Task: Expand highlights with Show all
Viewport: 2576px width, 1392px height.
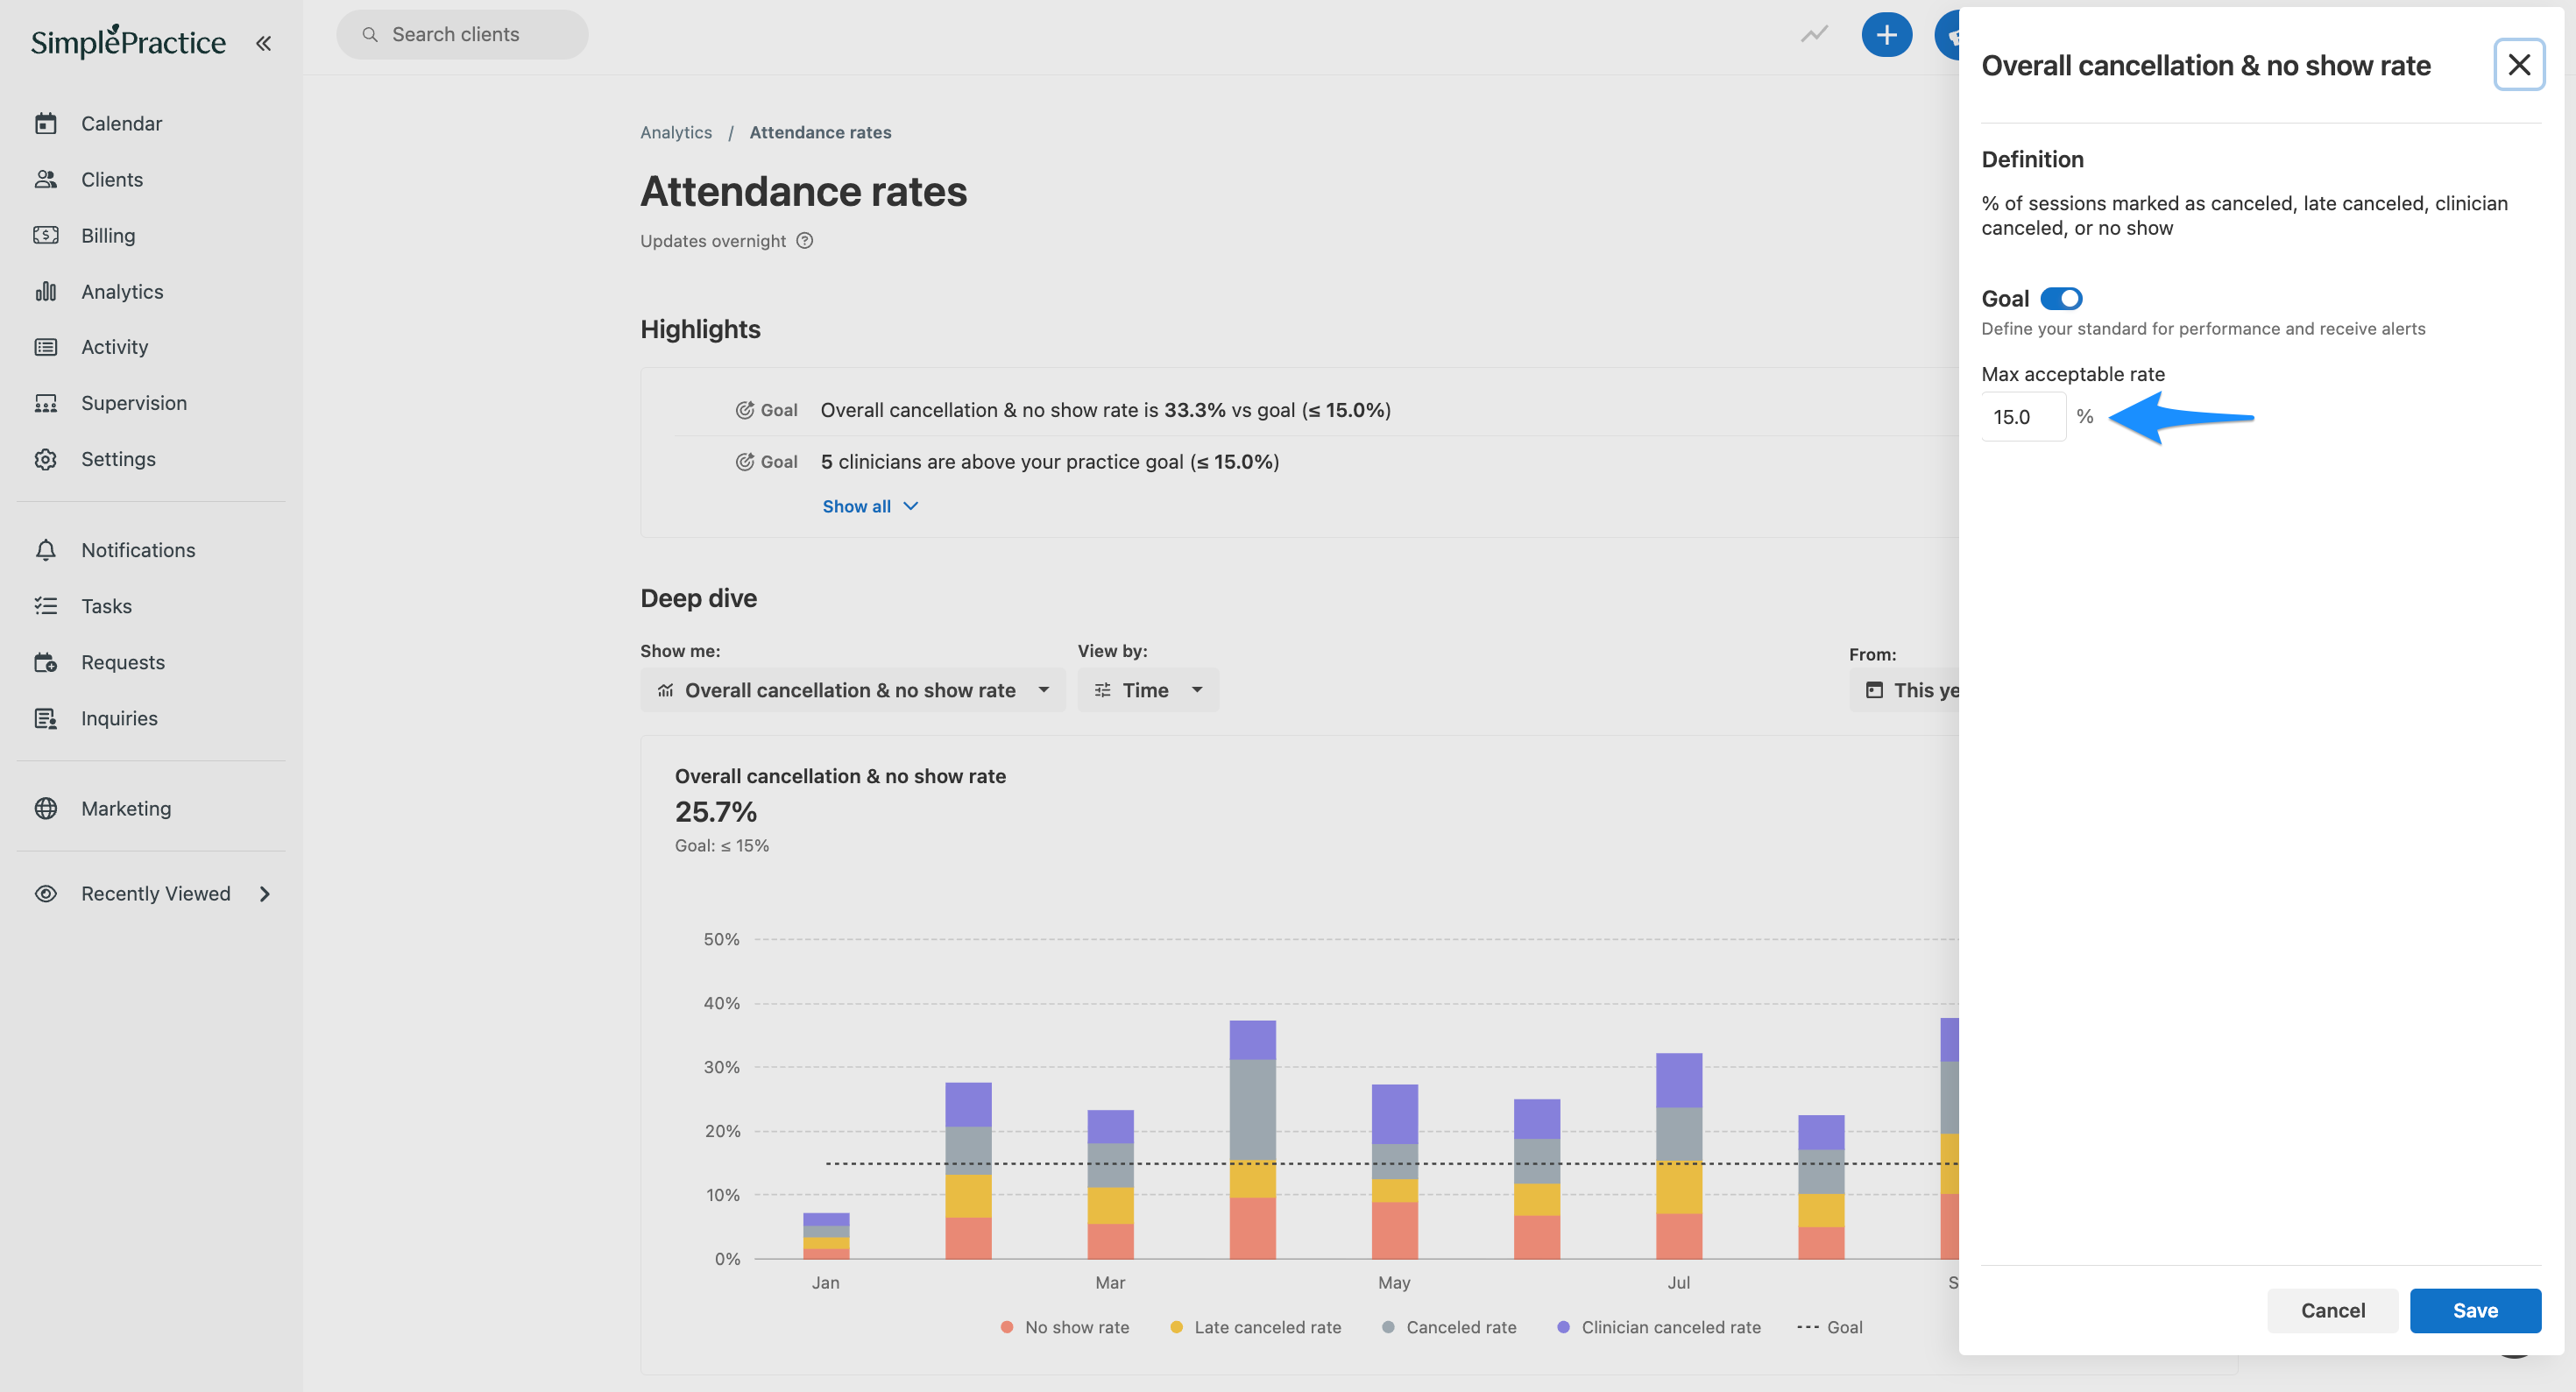Action: 870,506
